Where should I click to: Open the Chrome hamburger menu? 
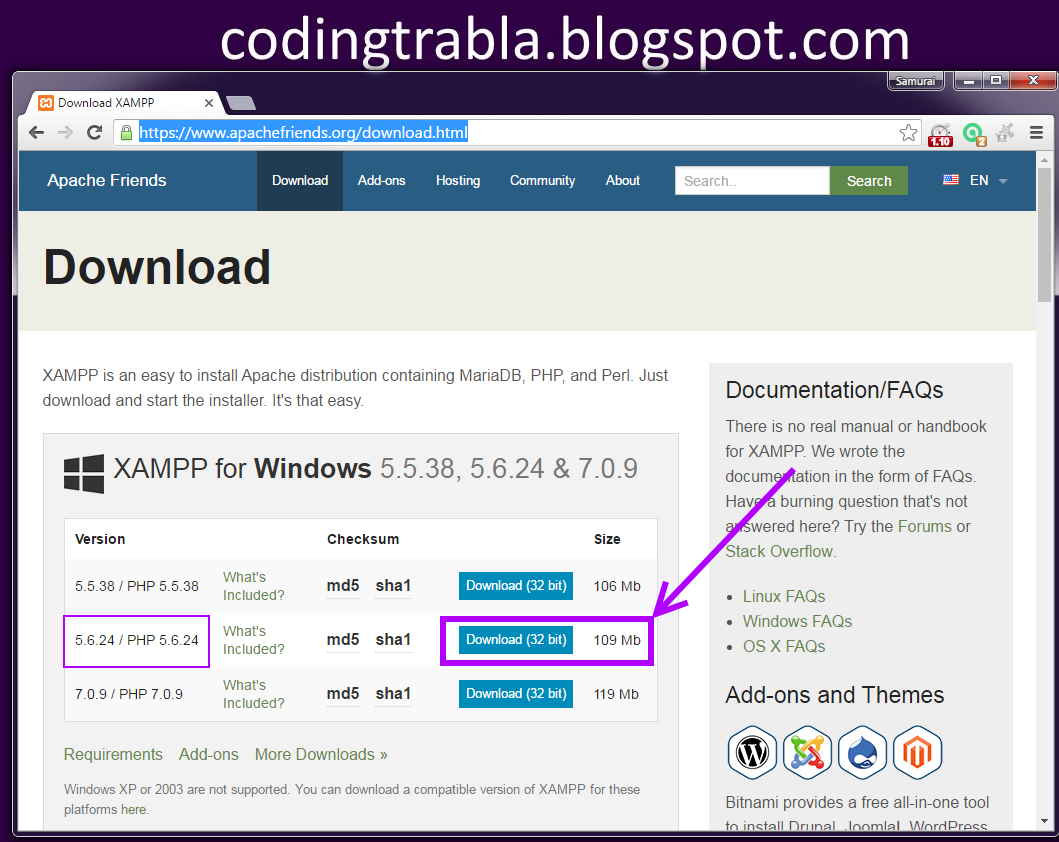pos(1036,132)
